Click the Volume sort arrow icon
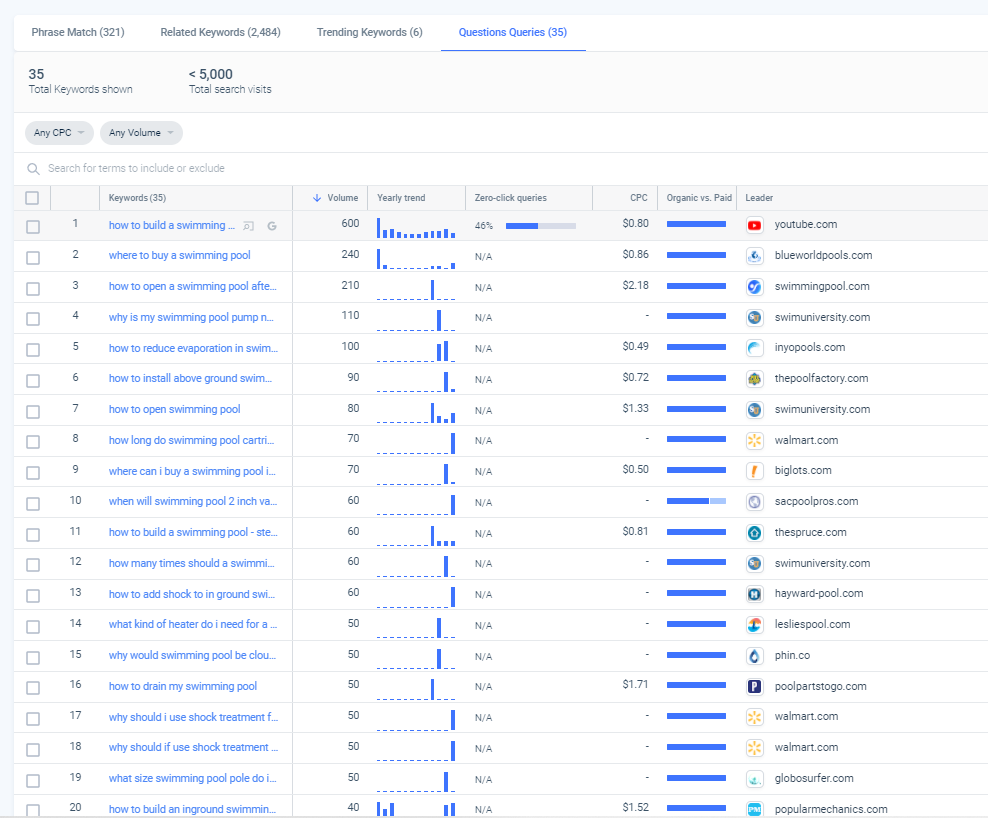Screen dimensions: 988x818 (x=317, y=198)
